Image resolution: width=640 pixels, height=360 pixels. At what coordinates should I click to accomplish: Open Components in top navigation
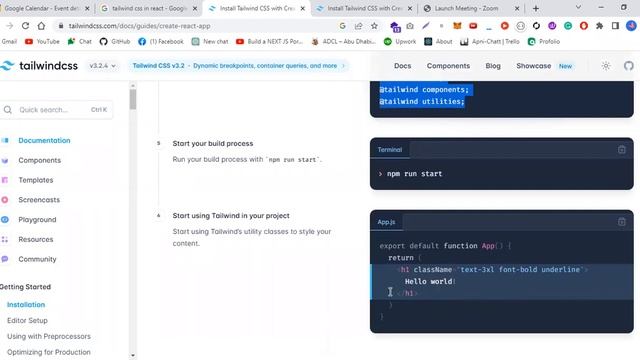pyautogui.click(x=448, y=66)
